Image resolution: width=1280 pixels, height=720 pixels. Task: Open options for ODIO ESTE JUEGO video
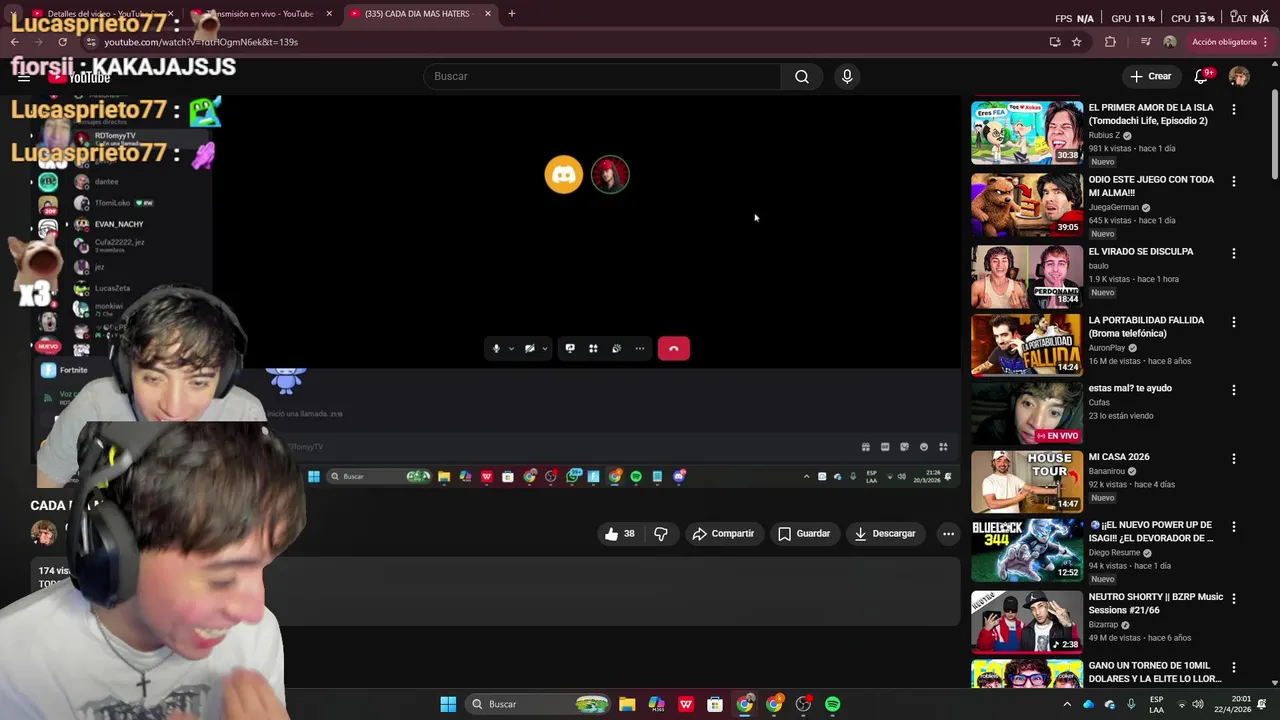tap(1233, 182)
